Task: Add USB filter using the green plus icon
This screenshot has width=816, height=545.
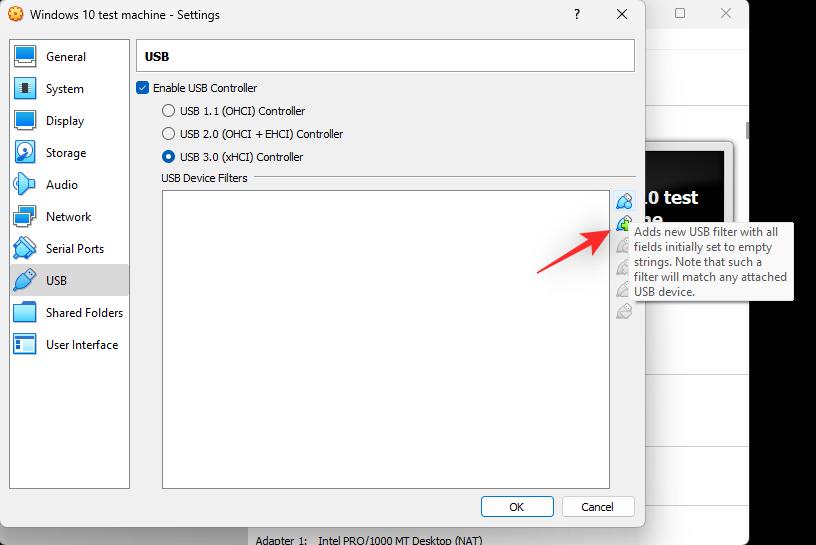Action: point(623,224)
